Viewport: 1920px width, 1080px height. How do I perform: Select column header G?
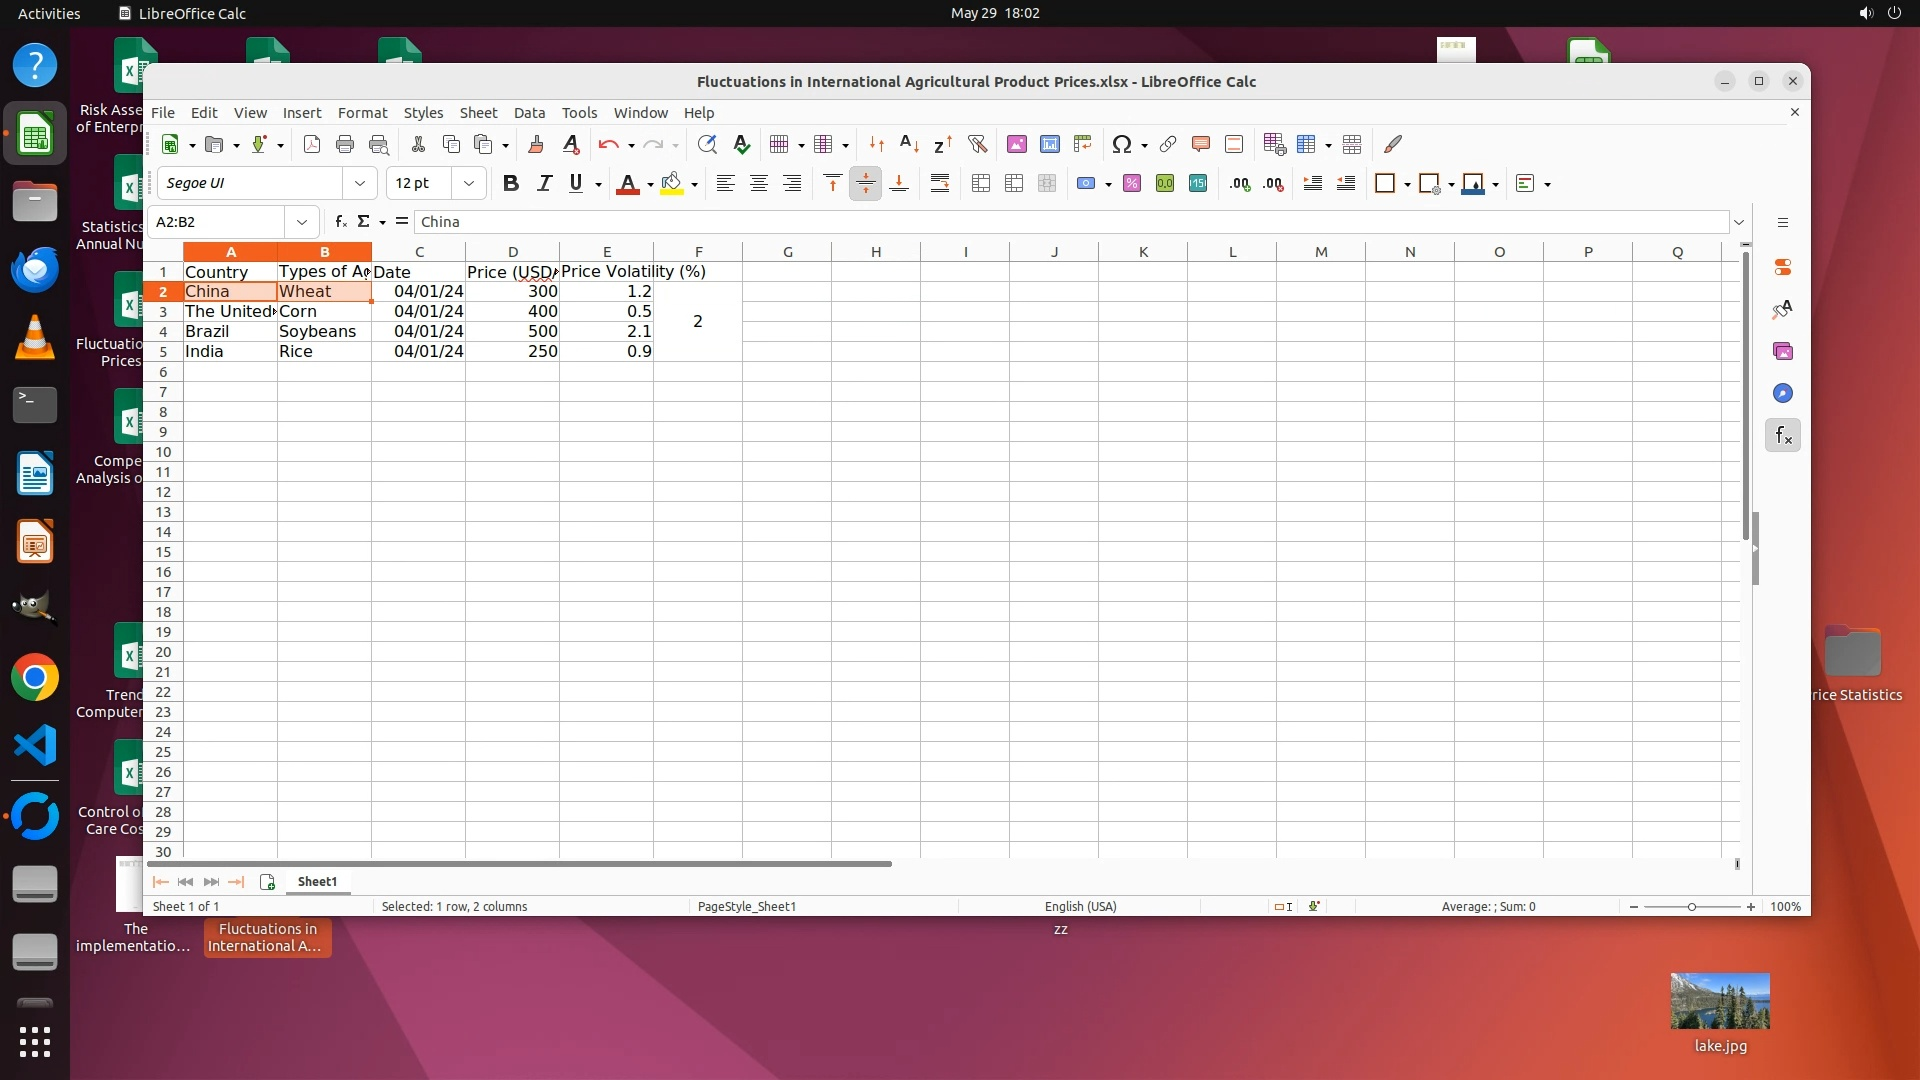point(787,252)
